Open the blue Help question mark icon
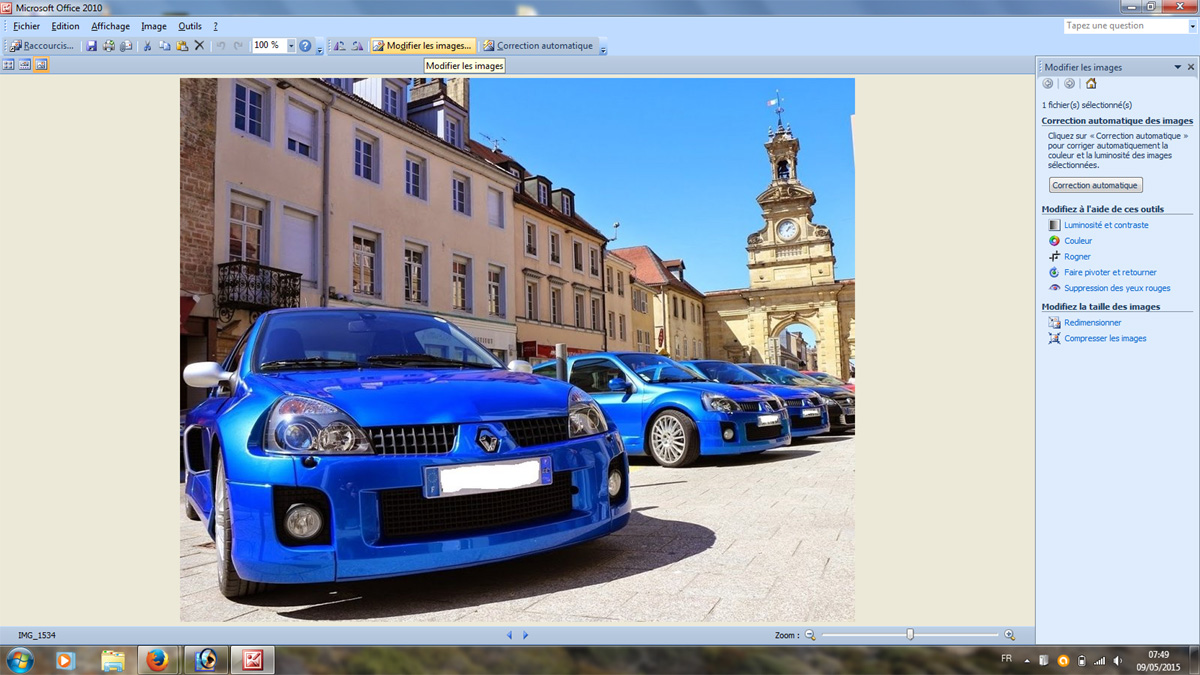1200x675 pixels. [306, 46]
